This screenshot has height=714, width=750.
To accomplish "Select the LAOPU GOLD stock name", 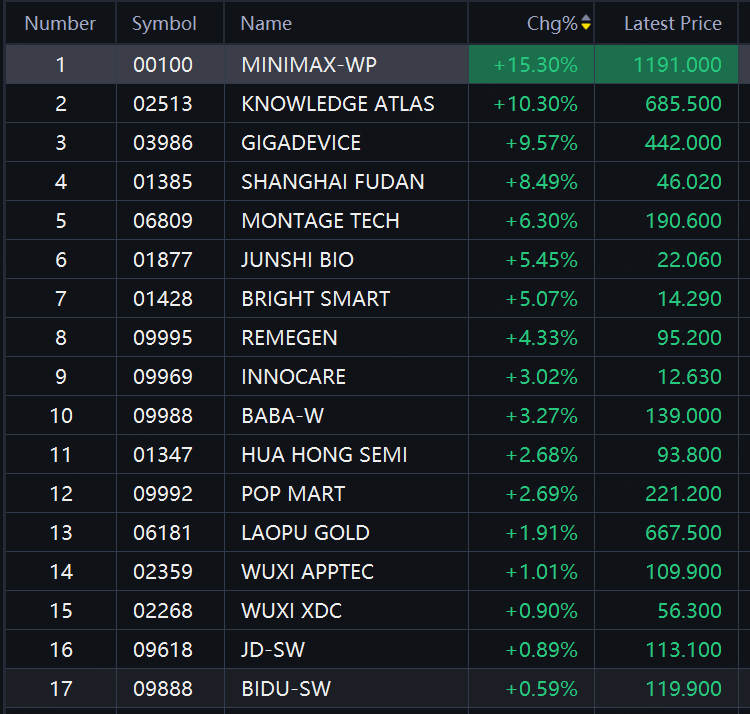I will 305,533.
